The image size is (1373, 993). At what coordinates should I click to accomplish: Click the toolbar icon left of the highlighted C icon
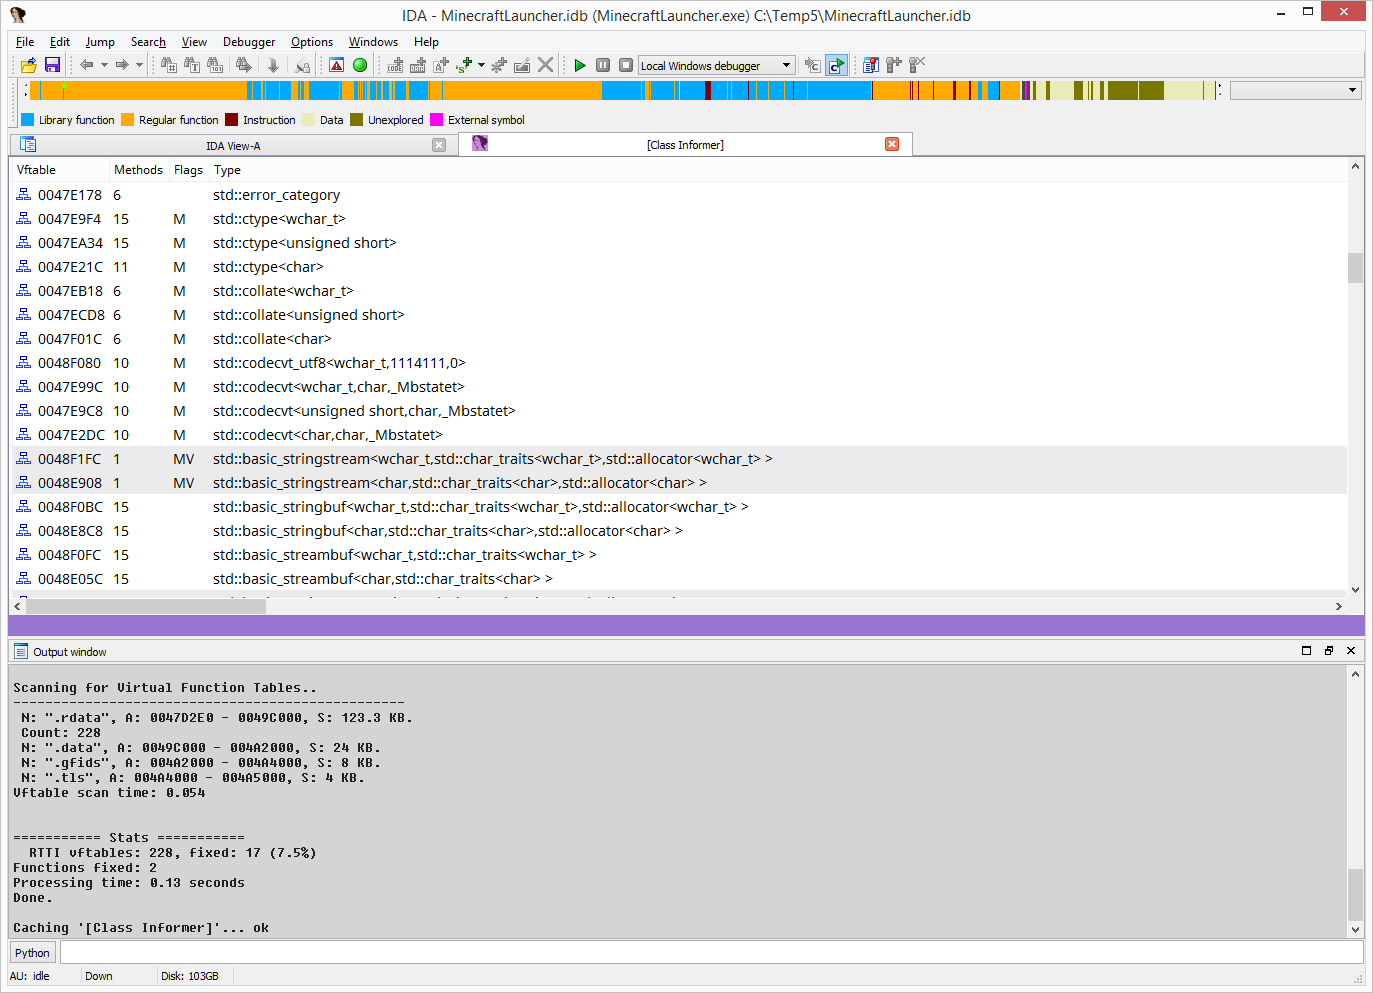tap(813, 65)
